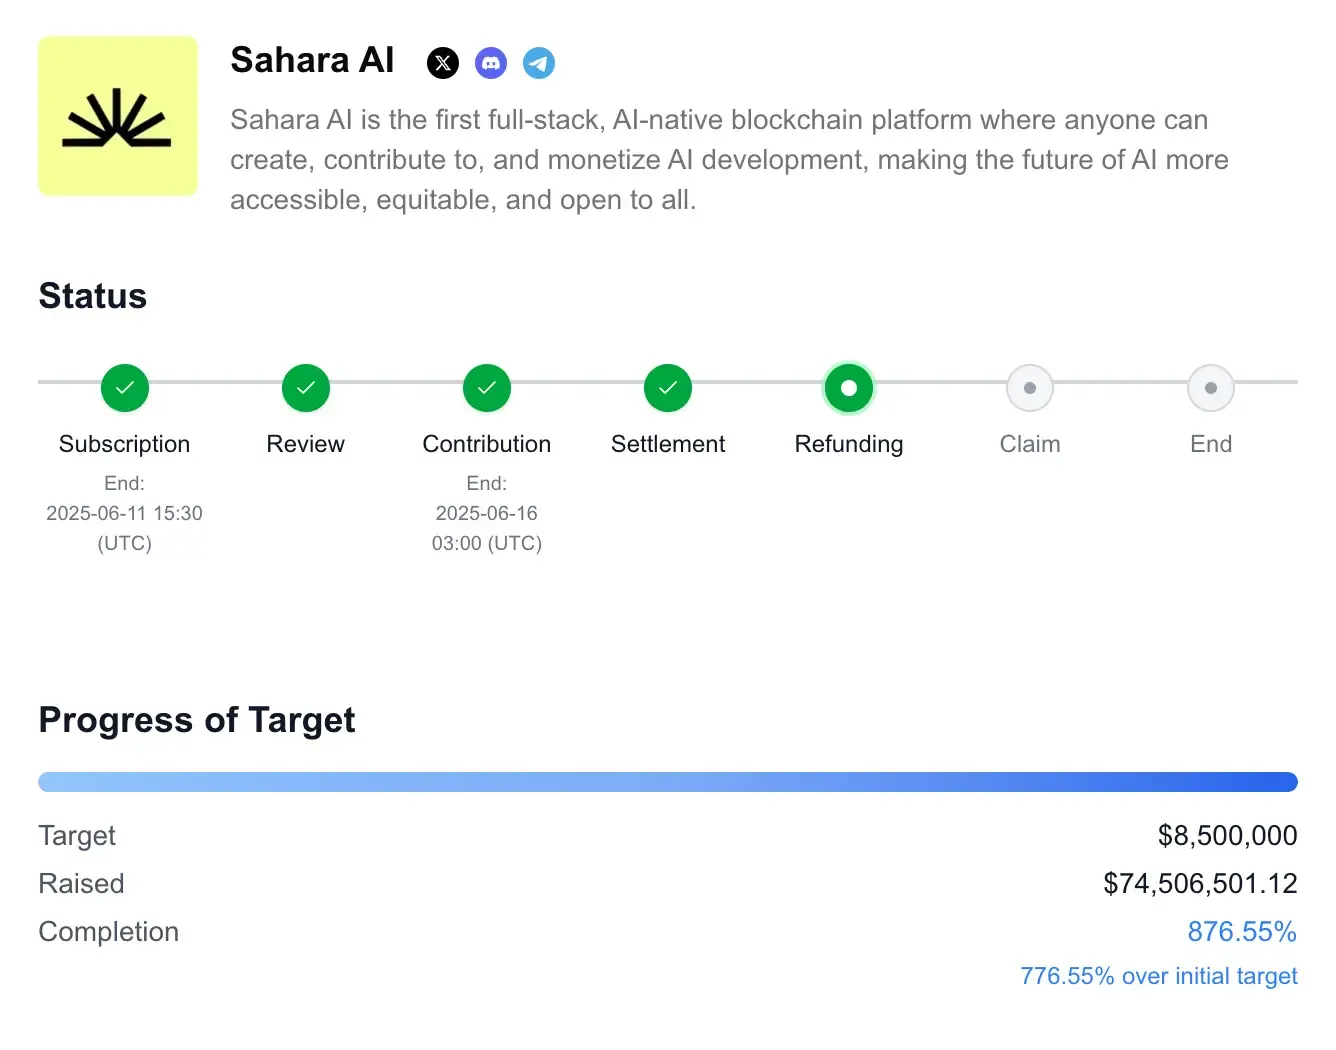
Task: Click the Subscription stage checkmark icon
Action: point(124,388)
